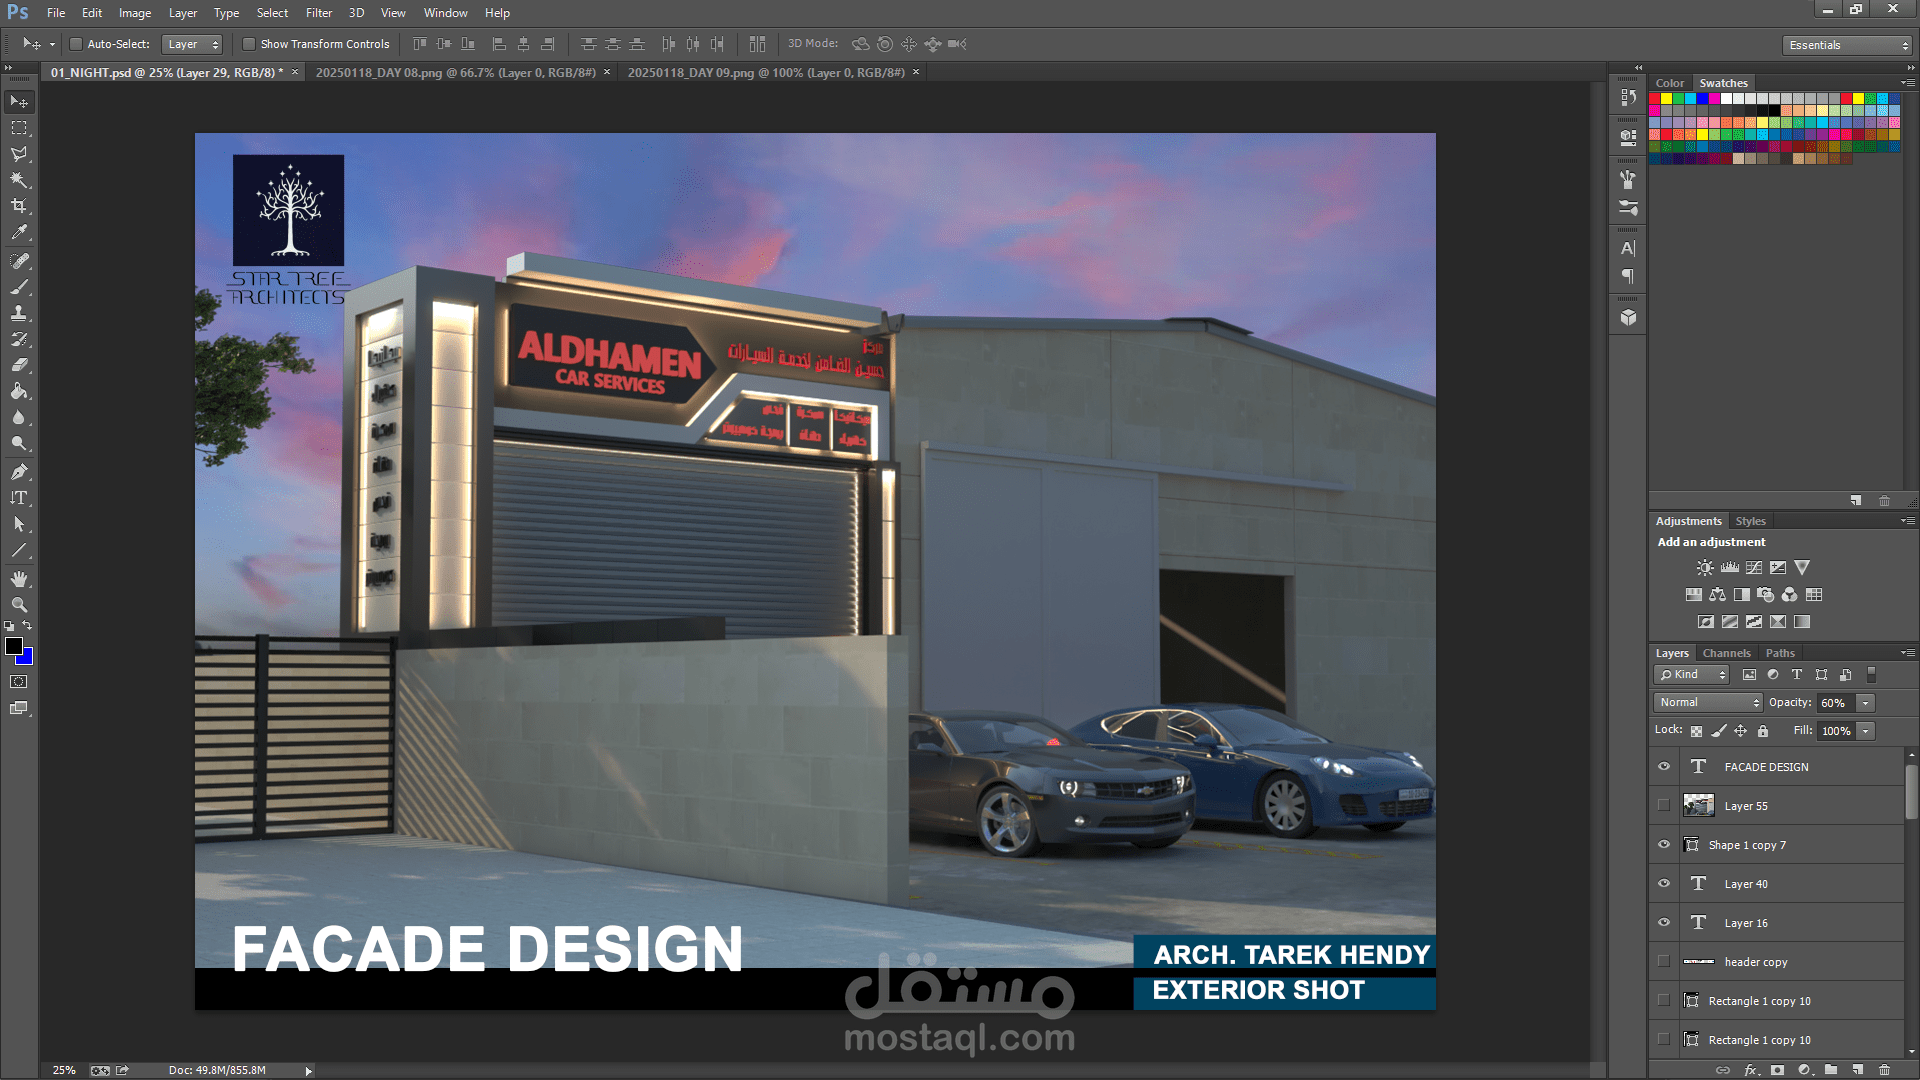Select the Path Selection tool

19,524
